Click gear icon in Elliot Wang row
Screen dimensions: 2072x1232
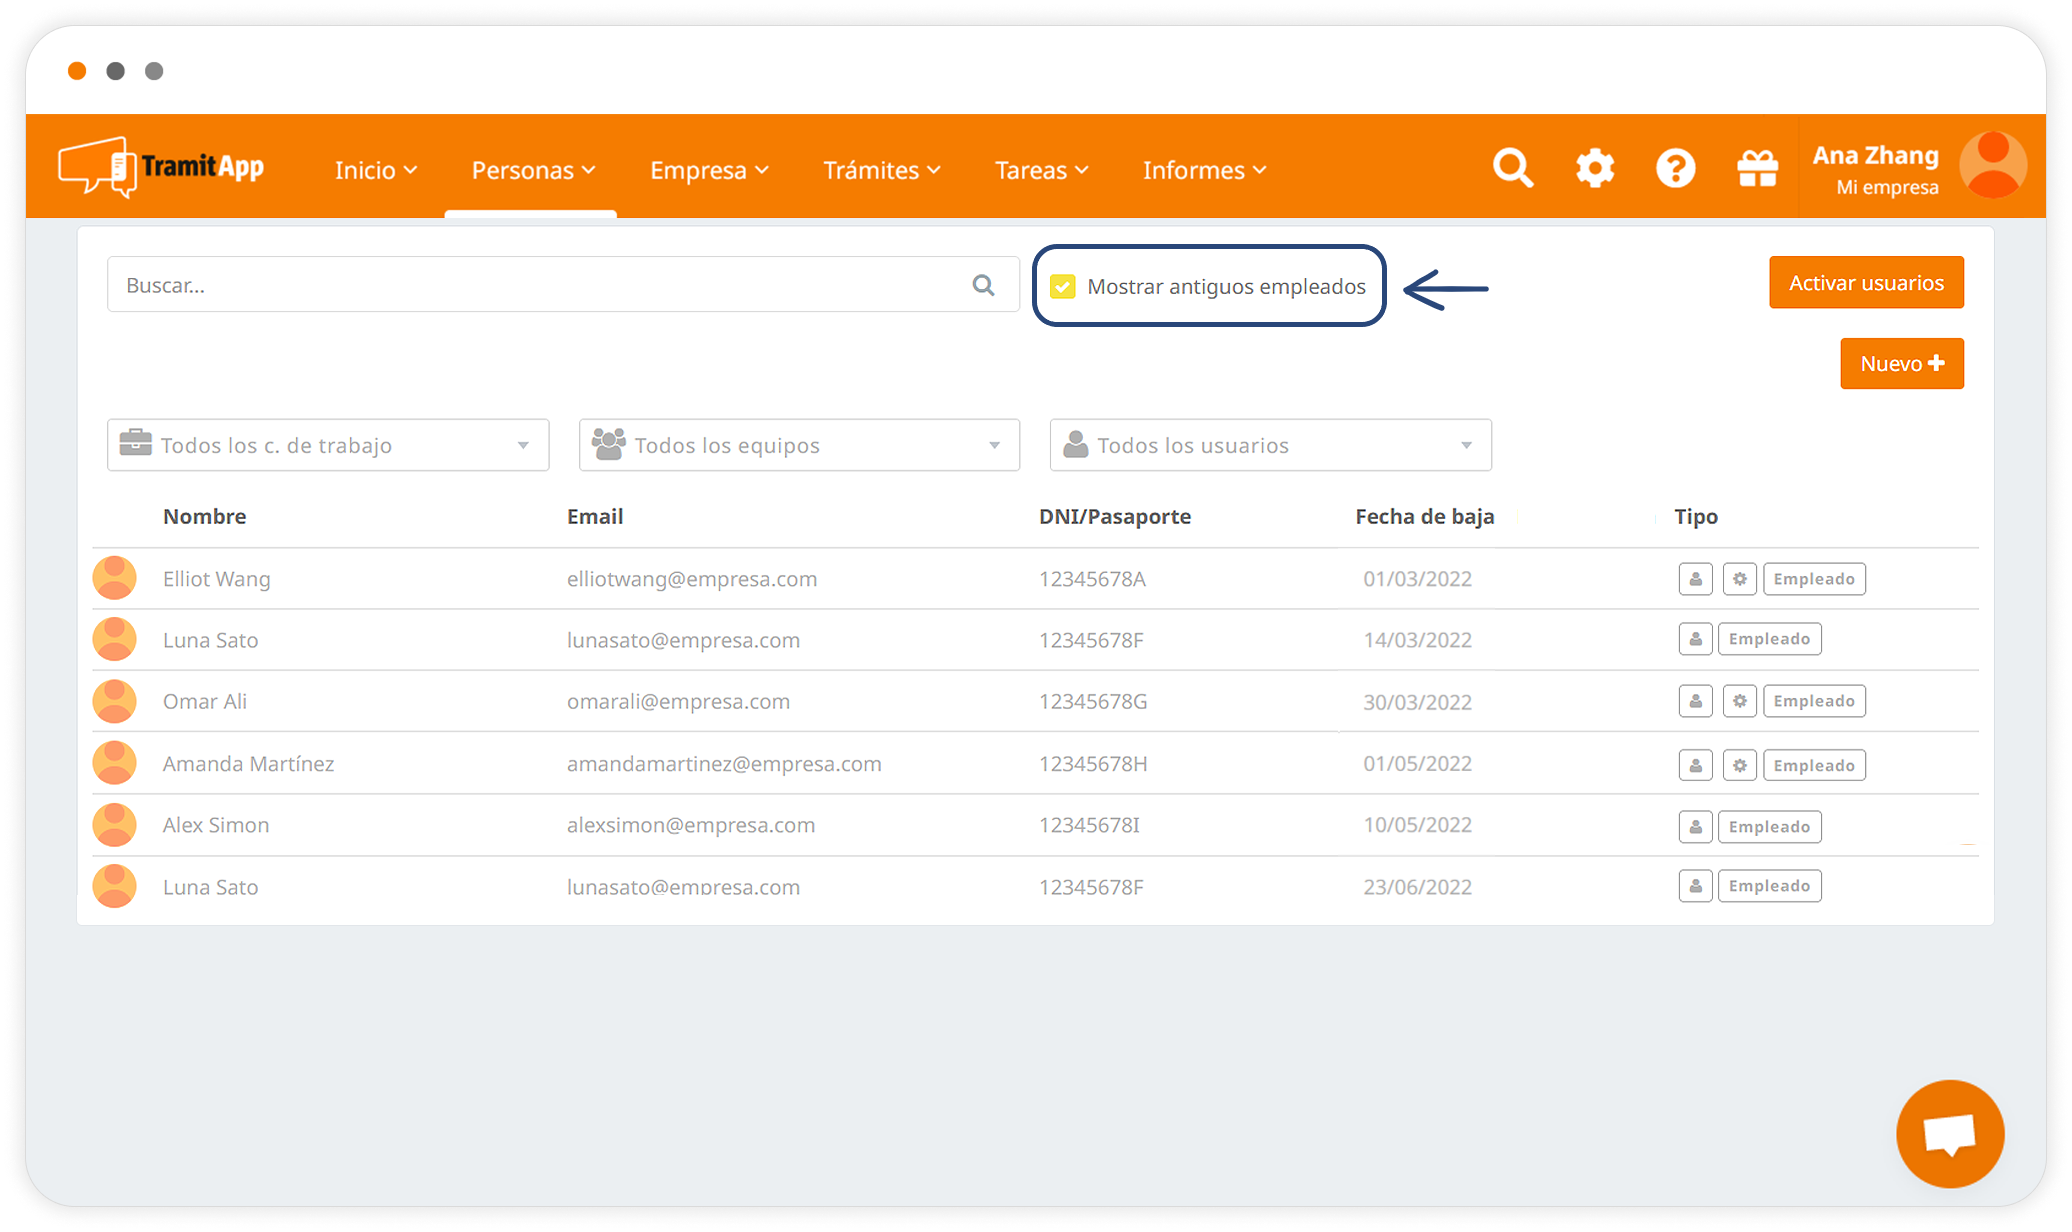pos(1740,579)
